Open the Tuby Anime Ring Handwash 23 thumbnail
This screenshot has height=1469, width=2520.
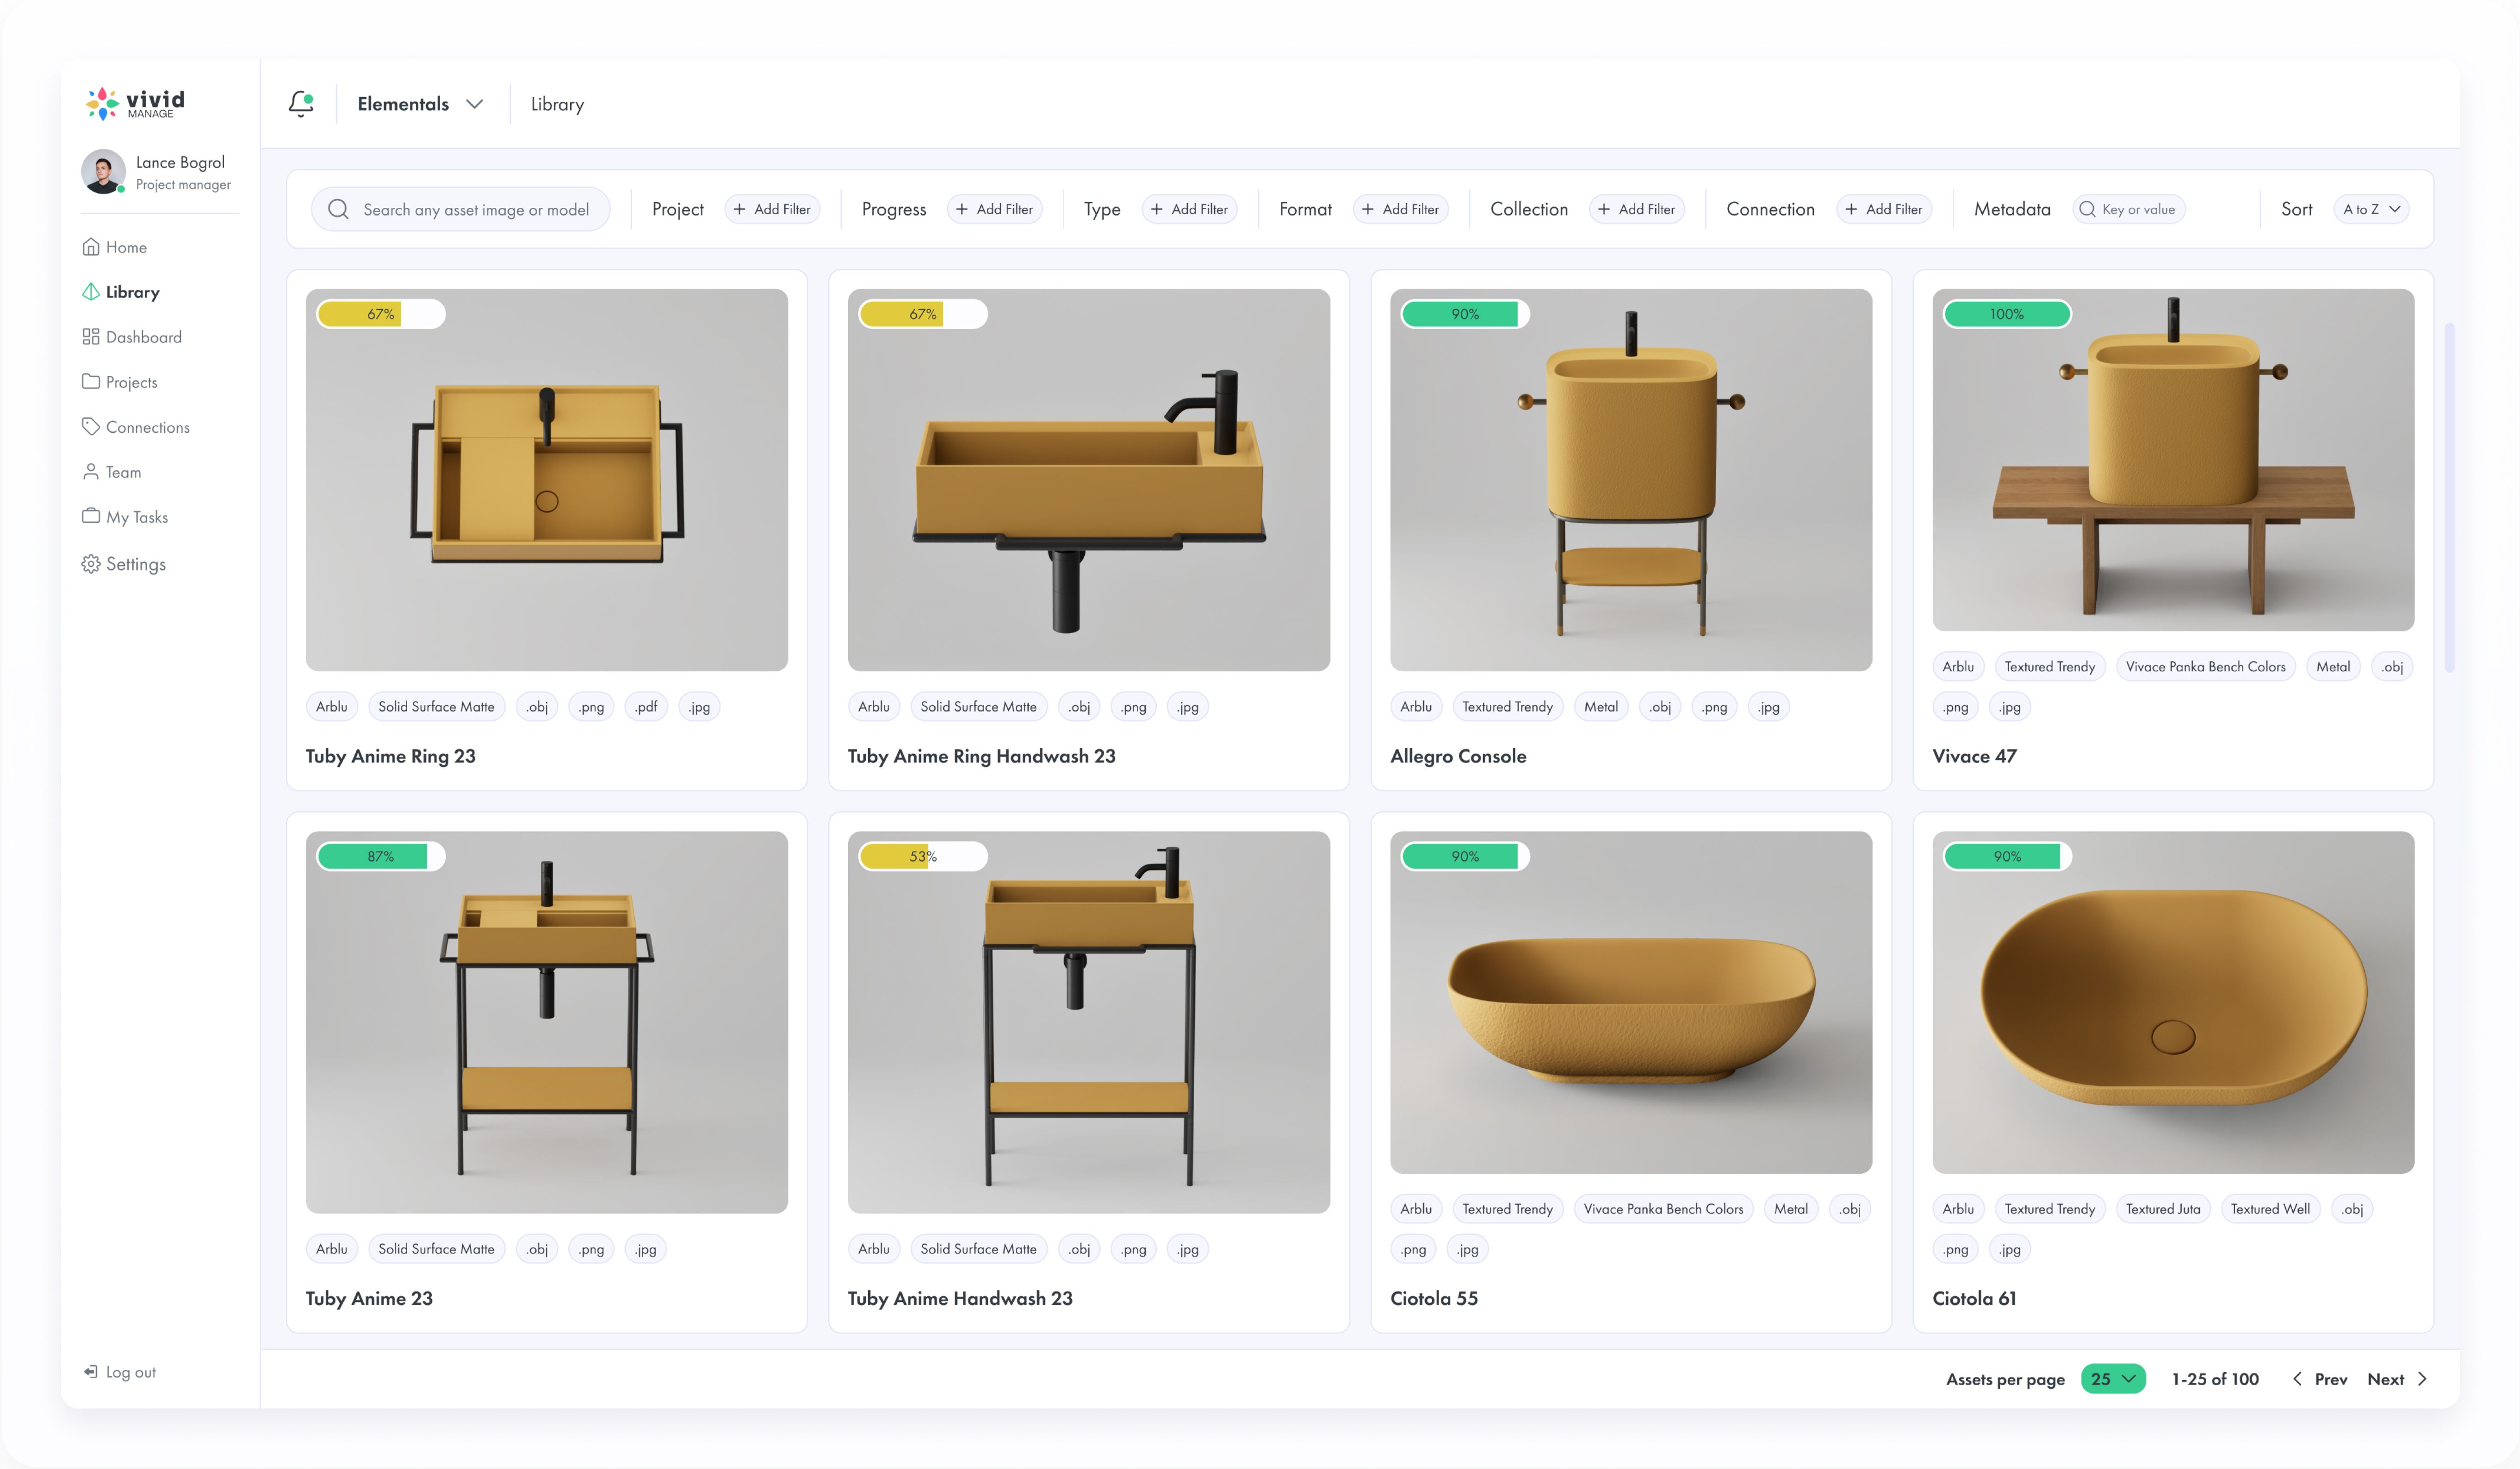point(1089,480)
